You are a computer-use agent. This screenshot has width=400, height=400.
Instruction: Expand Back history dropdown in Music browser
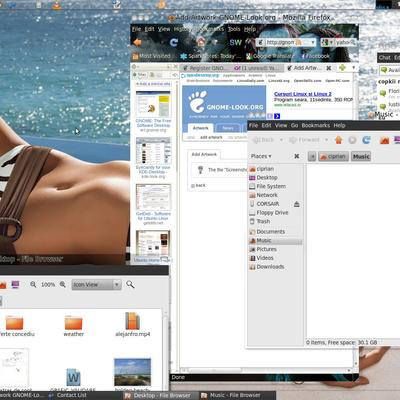(x=281, y=140)
